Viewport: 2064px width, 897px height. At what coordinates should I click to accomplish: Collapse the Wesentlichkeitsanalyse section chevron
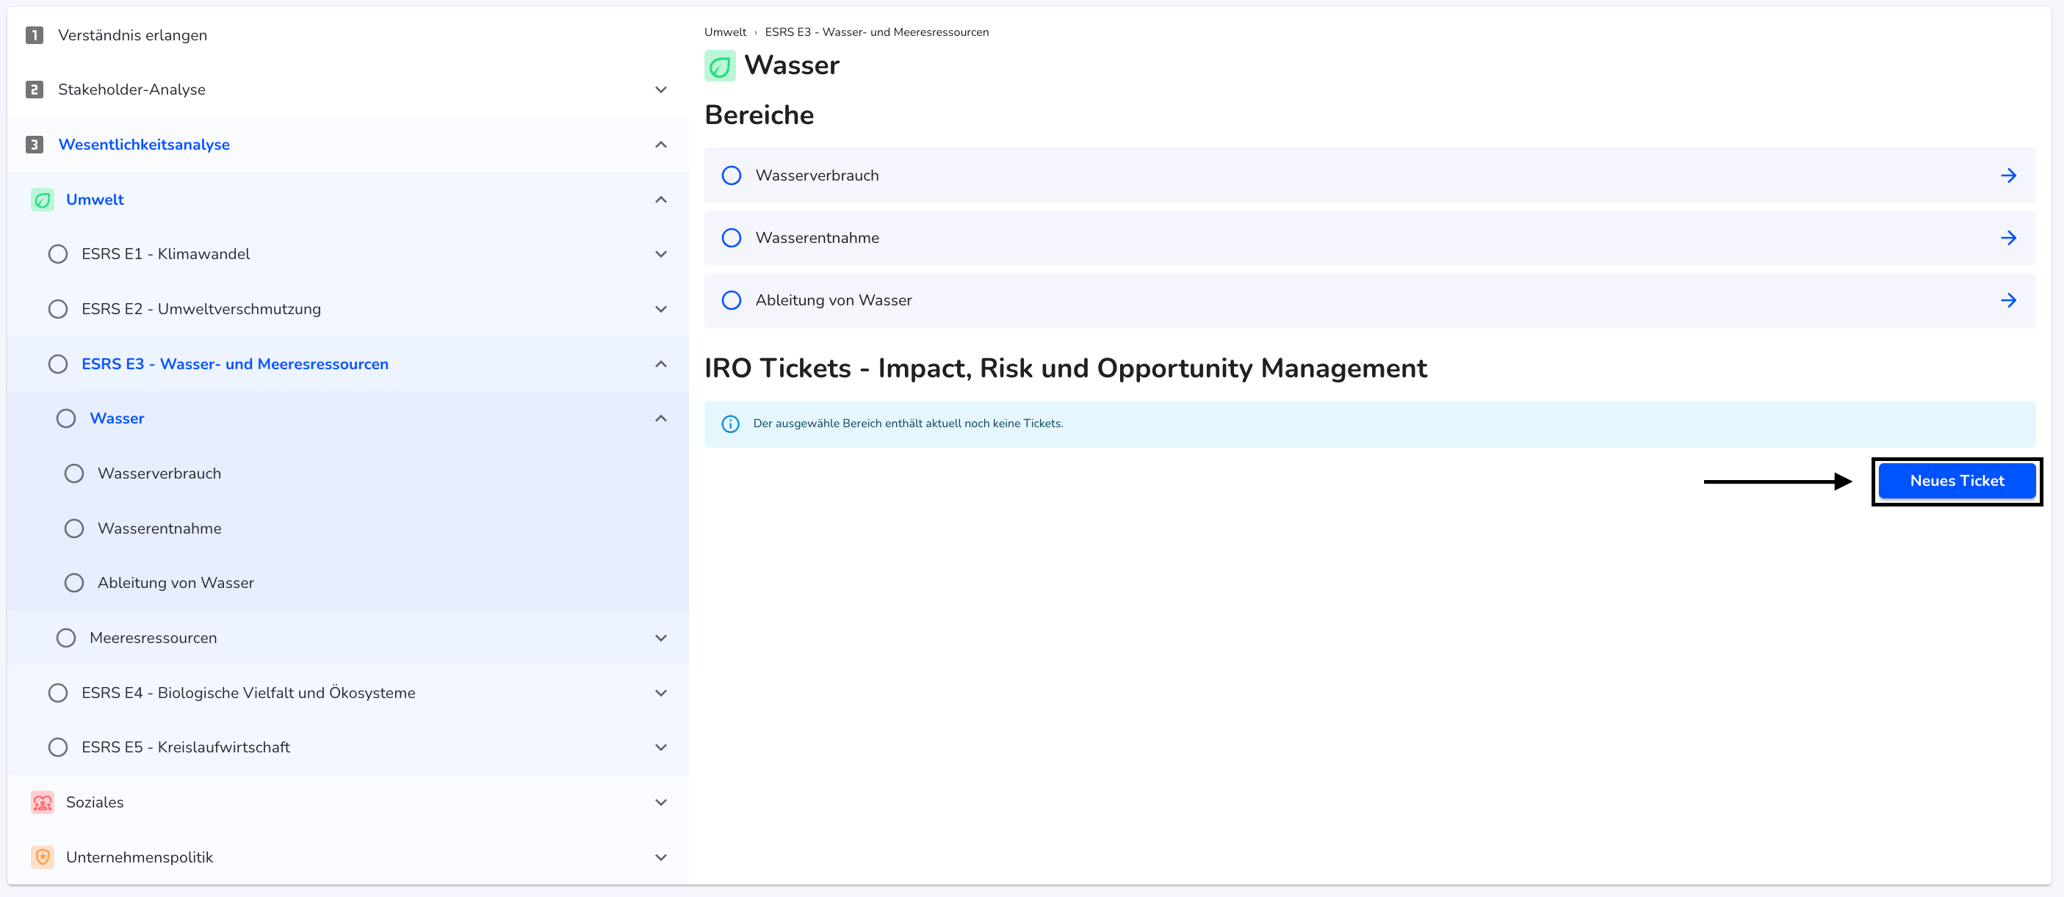(661, 145)
